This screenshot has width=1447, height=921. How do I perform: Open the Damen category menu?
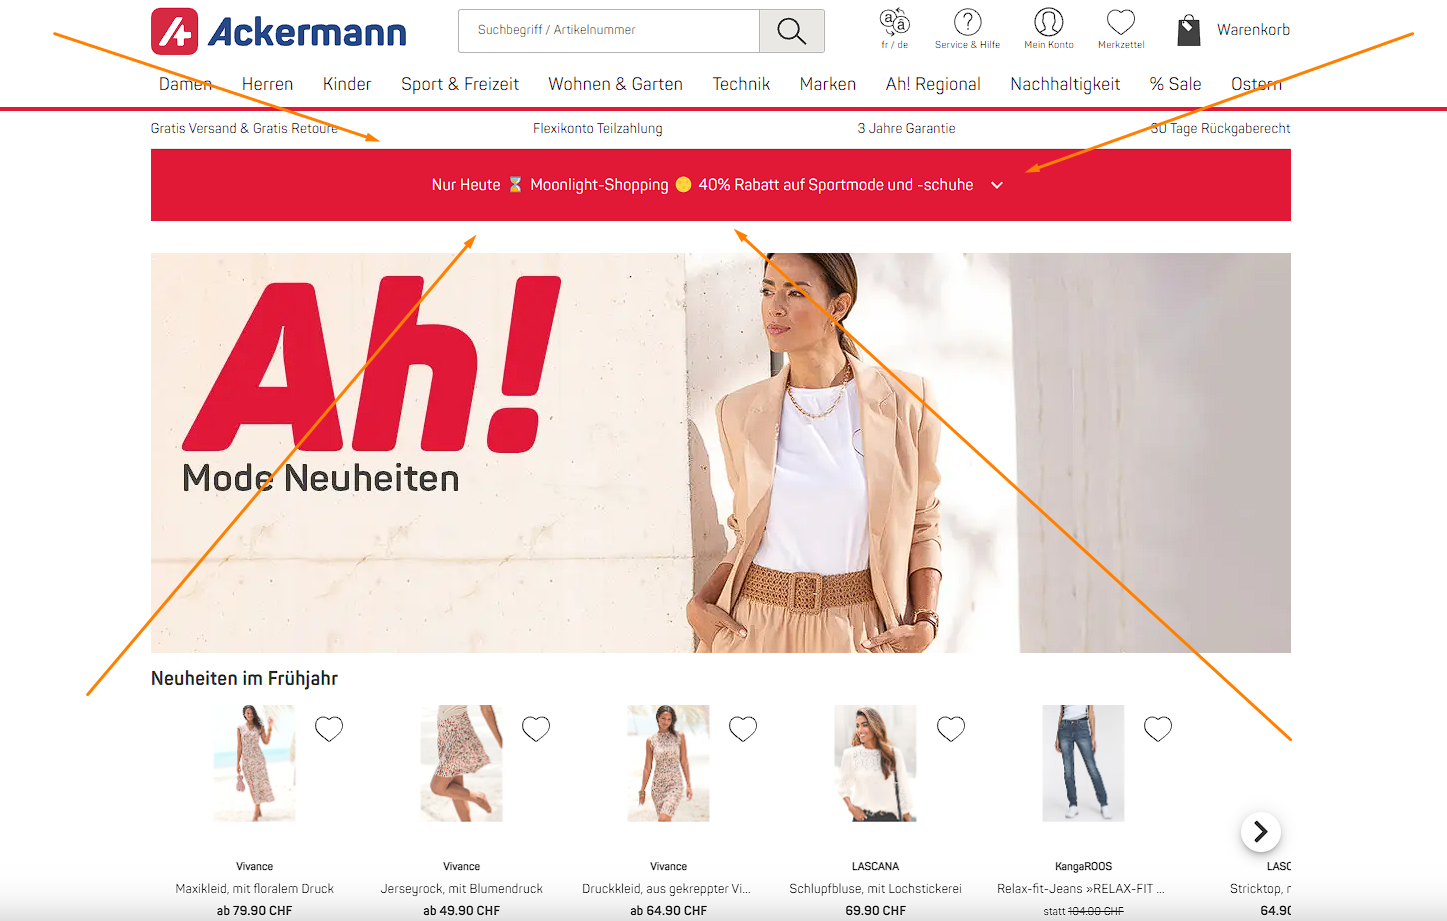point(185,84)
